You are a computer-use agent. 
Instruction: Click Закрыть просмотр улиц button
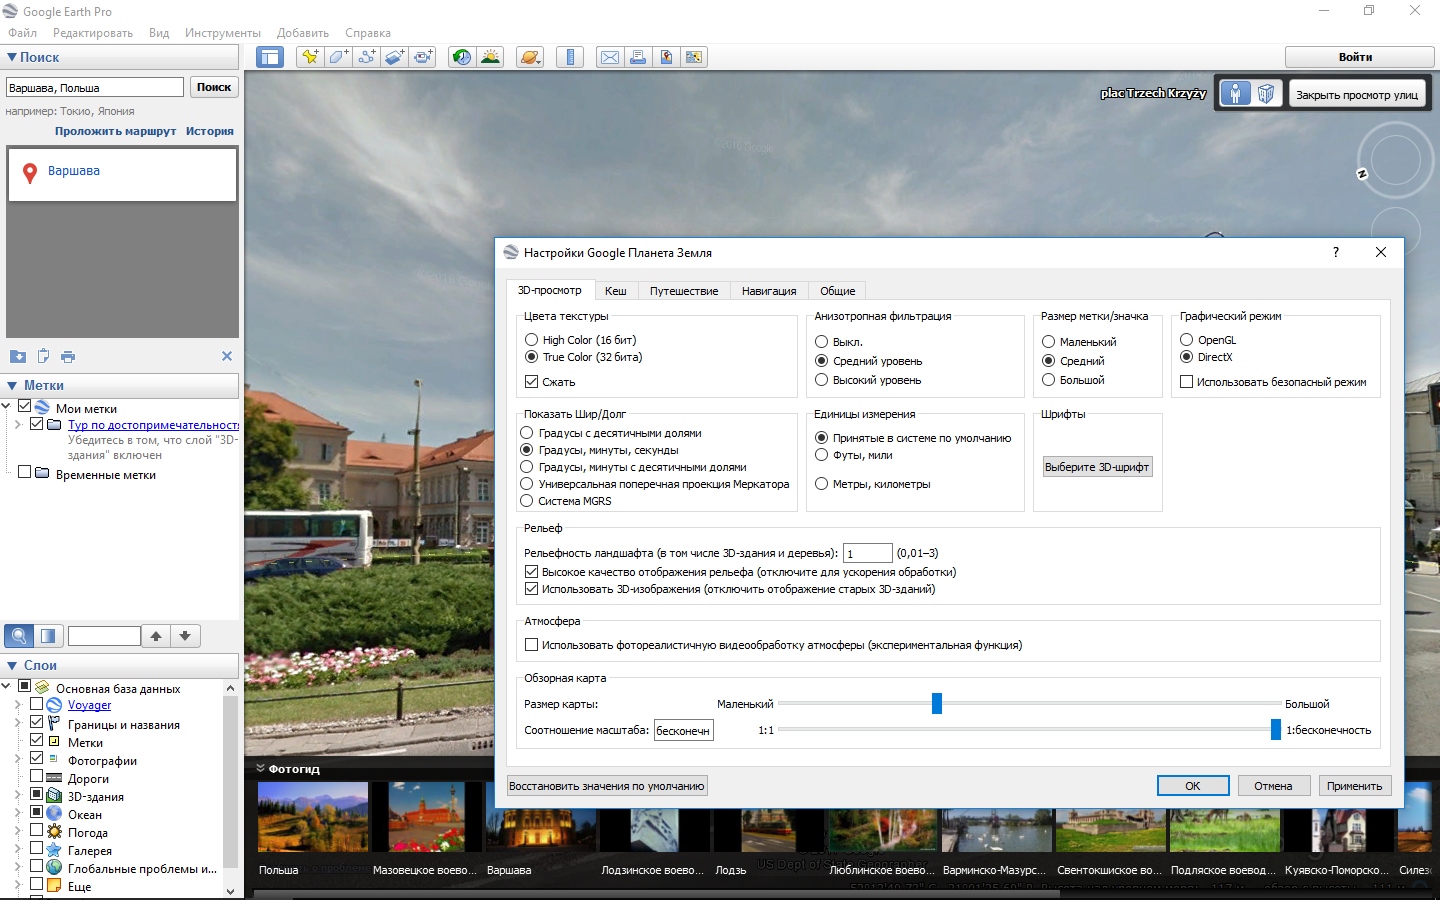[x=1356, y=95]
